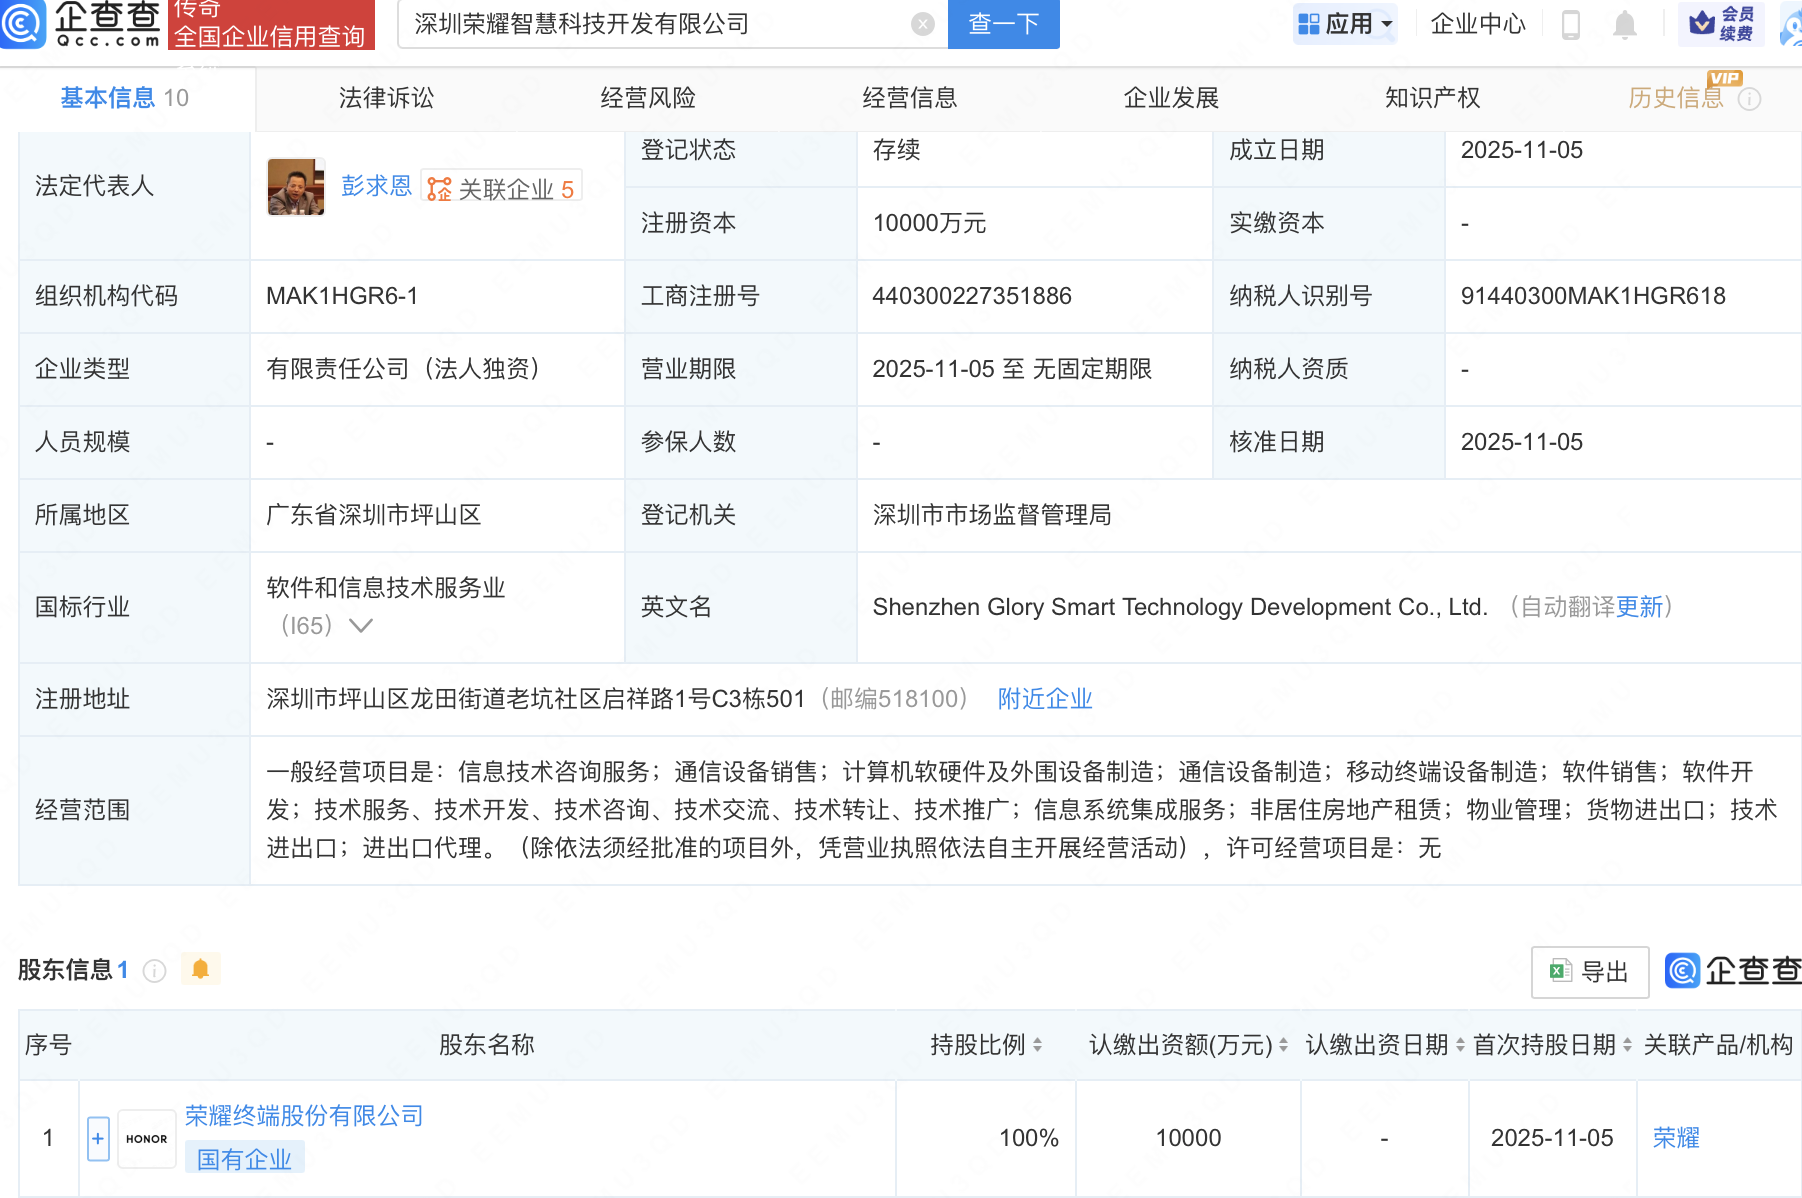The height and width of the screenshot is (1198, 1802).
Task: Open the 应用 dropdown menu
Action: tap(1344, 24)
